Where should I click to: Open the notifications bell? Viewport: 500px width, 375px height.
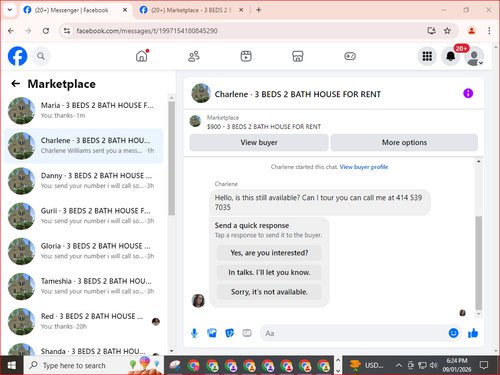coord(451,56)
